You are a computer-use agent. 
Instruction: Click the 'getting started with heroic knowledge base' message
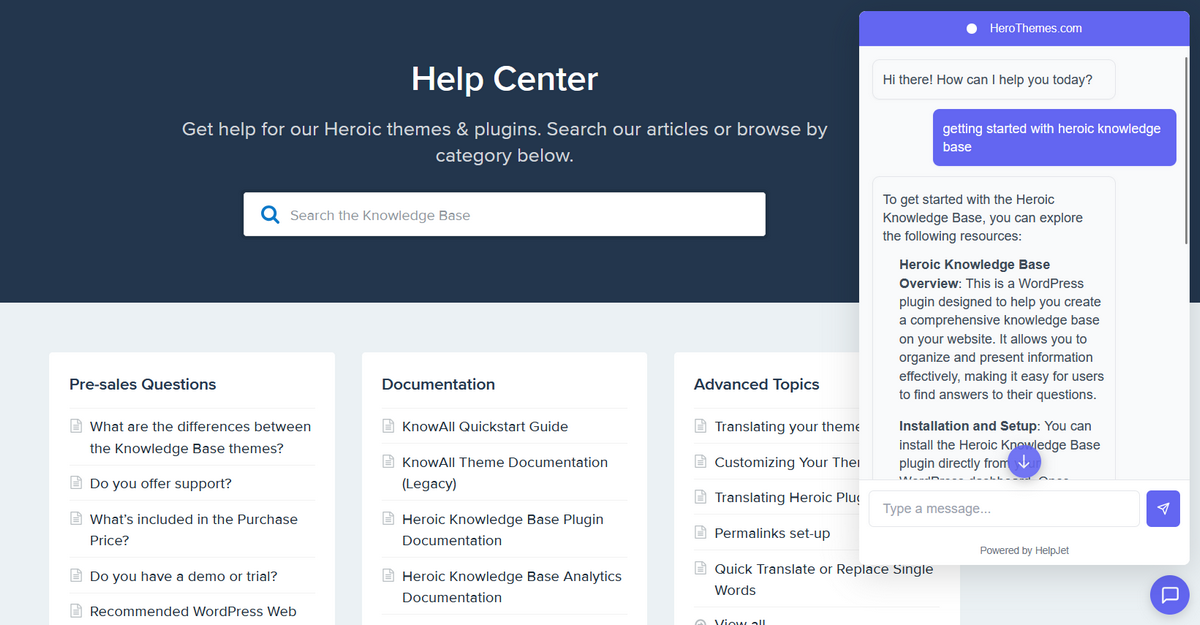click(1054, 137)
